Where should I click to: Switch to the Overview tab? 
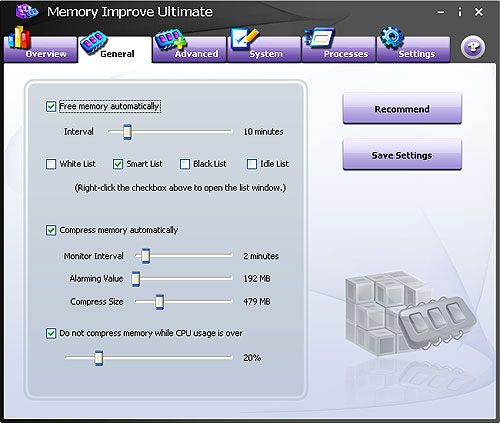click(x=41, y=50)
